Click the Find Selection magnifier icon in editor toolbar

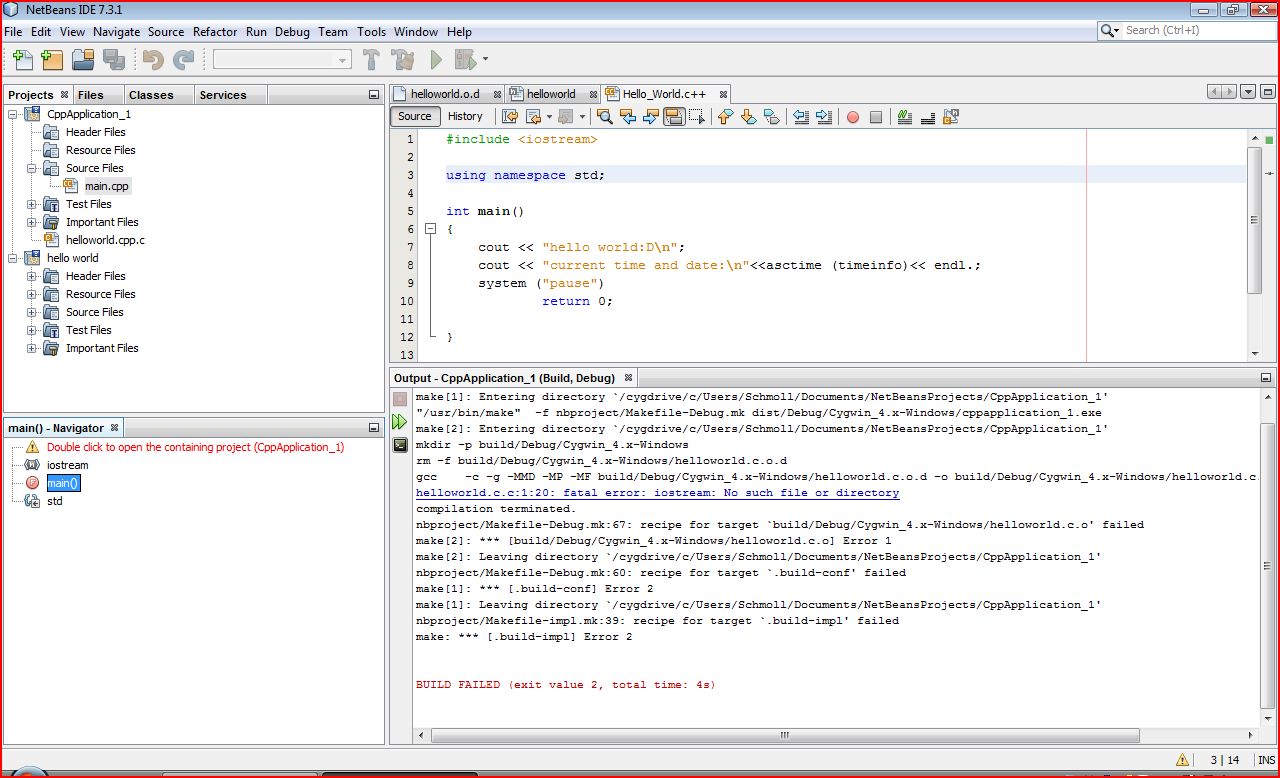click(605, 117)
